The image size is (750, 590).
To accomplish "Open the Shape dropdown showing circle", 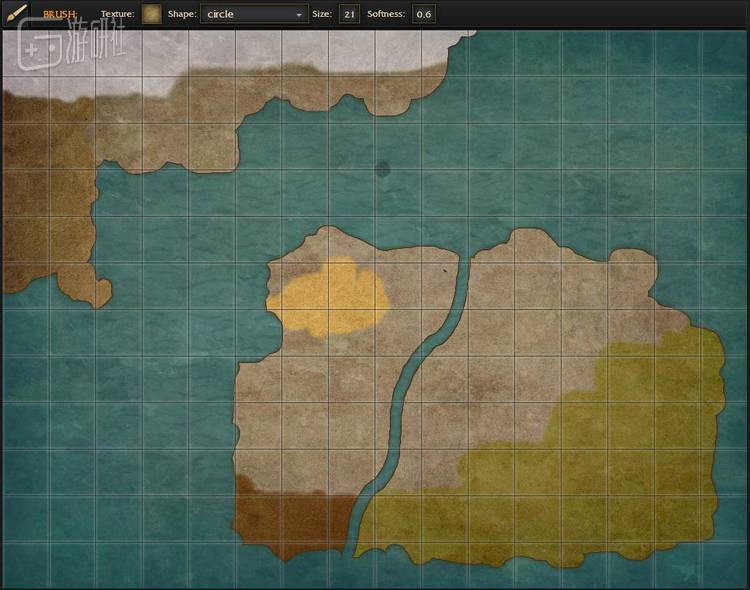I will click(x=254, y=15).
